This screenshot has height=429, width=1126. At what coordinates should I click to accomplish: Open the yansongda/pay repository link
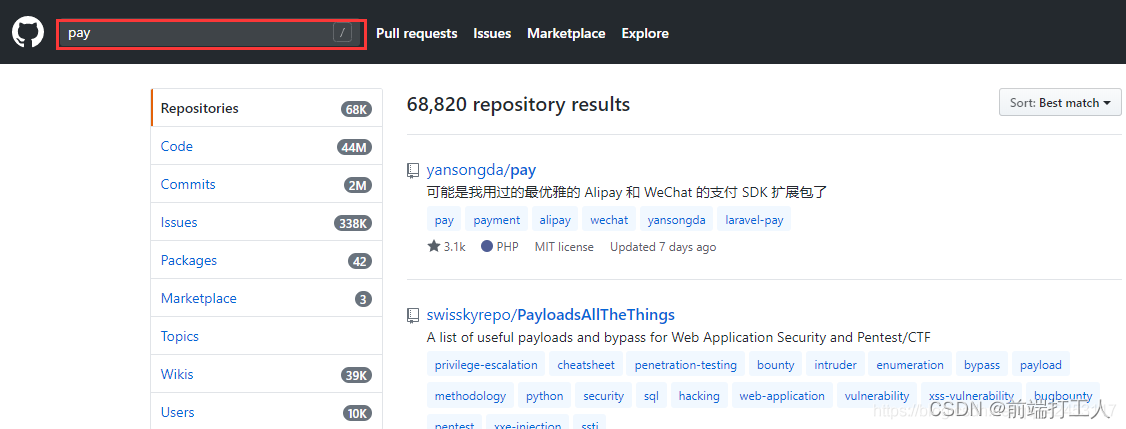pyautogui.click(x=481, y=170)
